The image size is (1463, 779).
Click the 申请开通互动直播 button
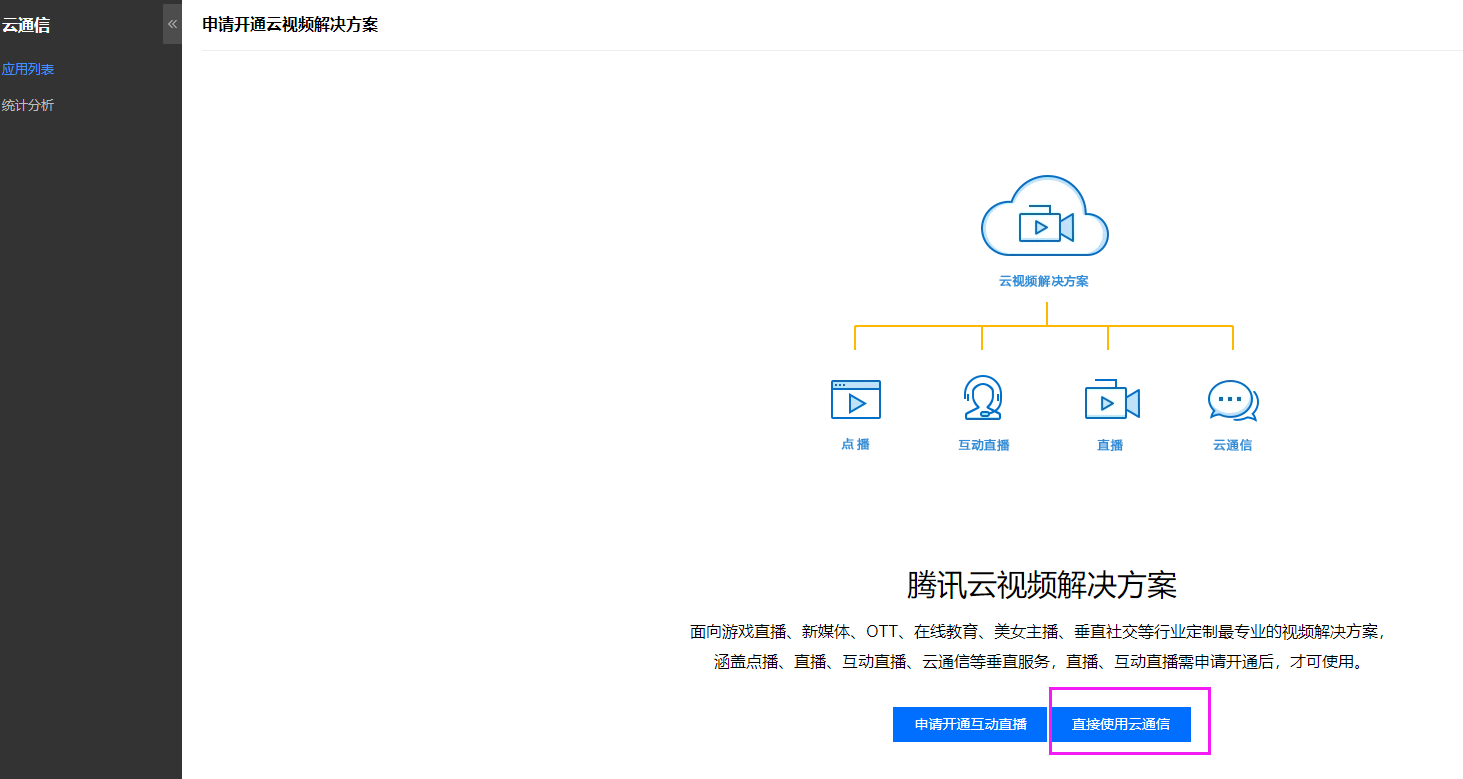point(970,724)
